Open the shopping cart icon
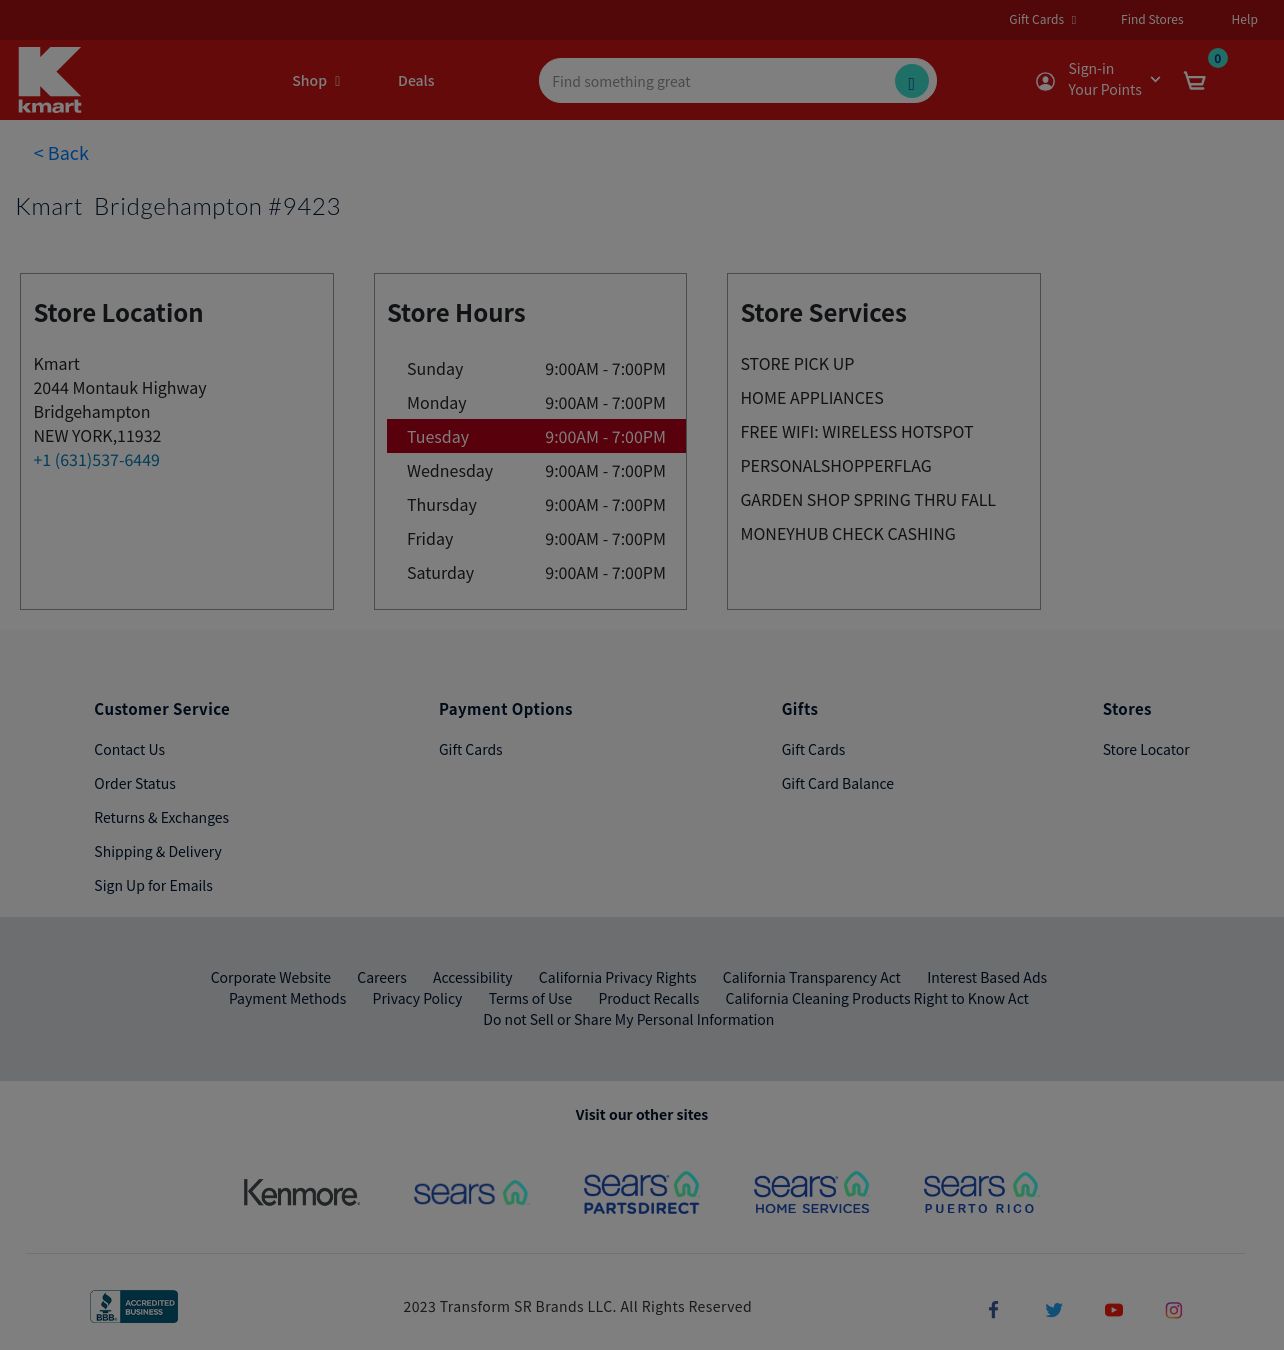This screenshot has height=1350, width=1284. [1194, 81]
